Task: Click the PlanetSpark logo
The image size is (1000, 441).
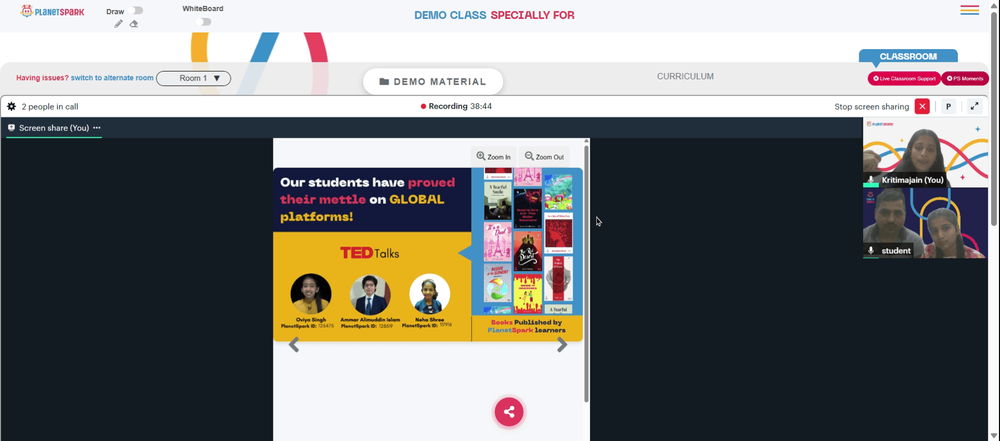Action: click(x=52, y=11)
